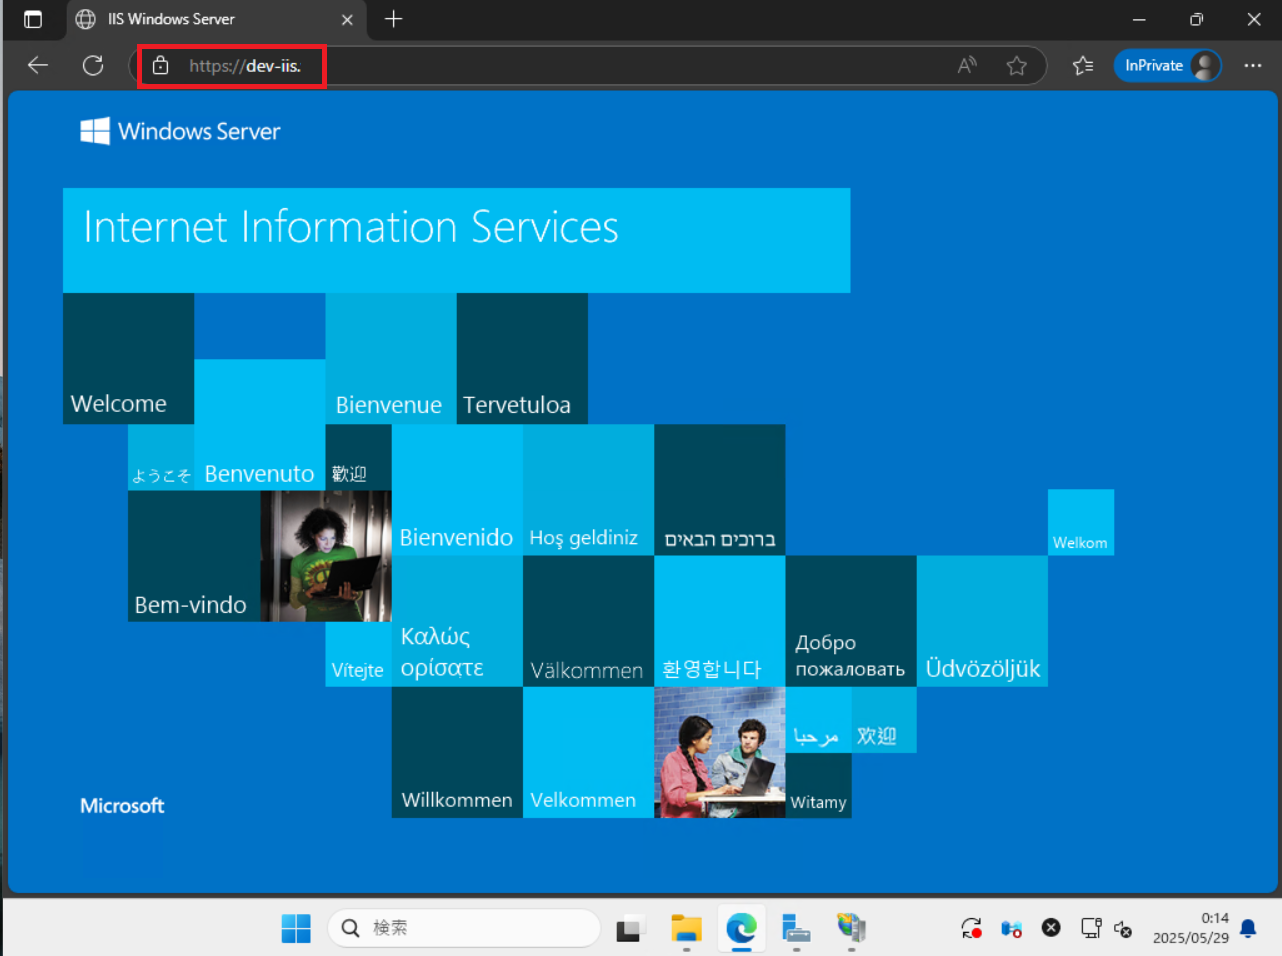Restore down the Edge browser window
The height and width of the screenshot is (956, 1282).
[1196, 19]
